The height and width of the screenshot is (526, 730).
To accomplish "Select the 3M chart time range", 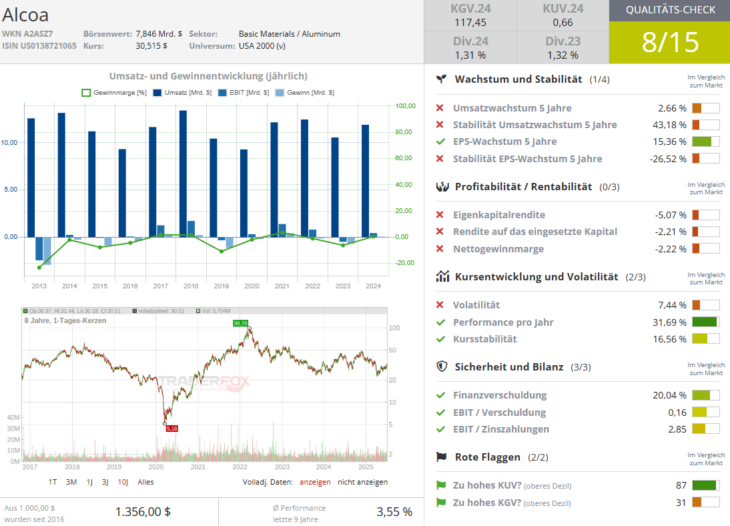I will [71, 482].
